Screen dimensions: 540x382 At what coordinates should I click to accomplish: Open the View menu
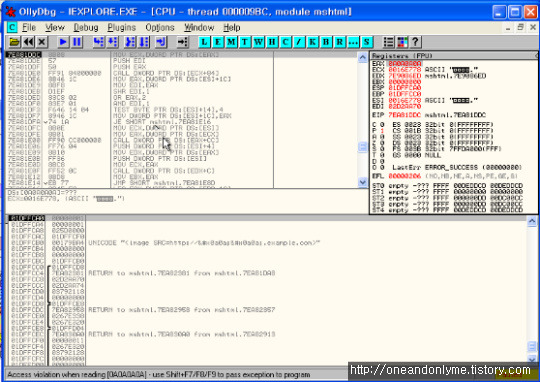coord(55,27)
